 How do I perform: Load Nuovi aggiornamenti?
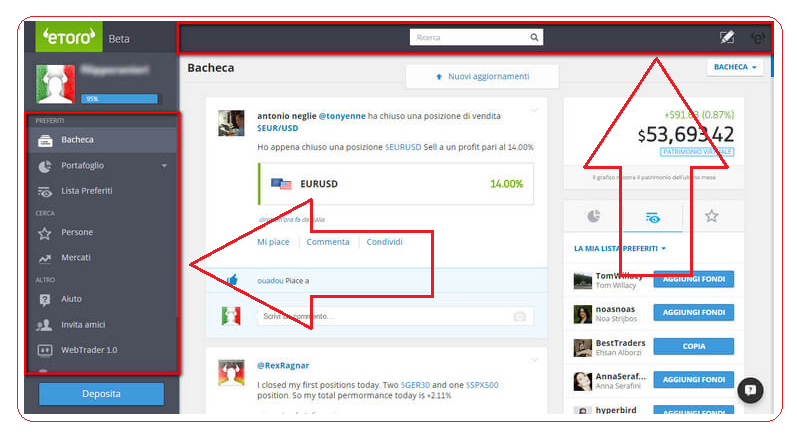[482, 76]
